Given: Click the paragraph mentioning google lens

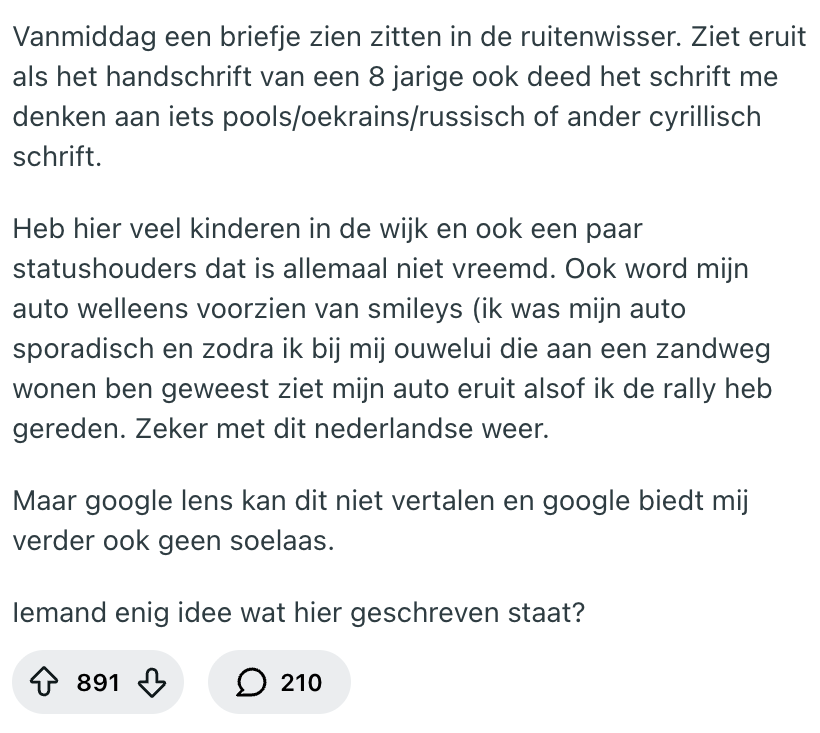Looking at the screenshot, I should [x=380, y=521].
